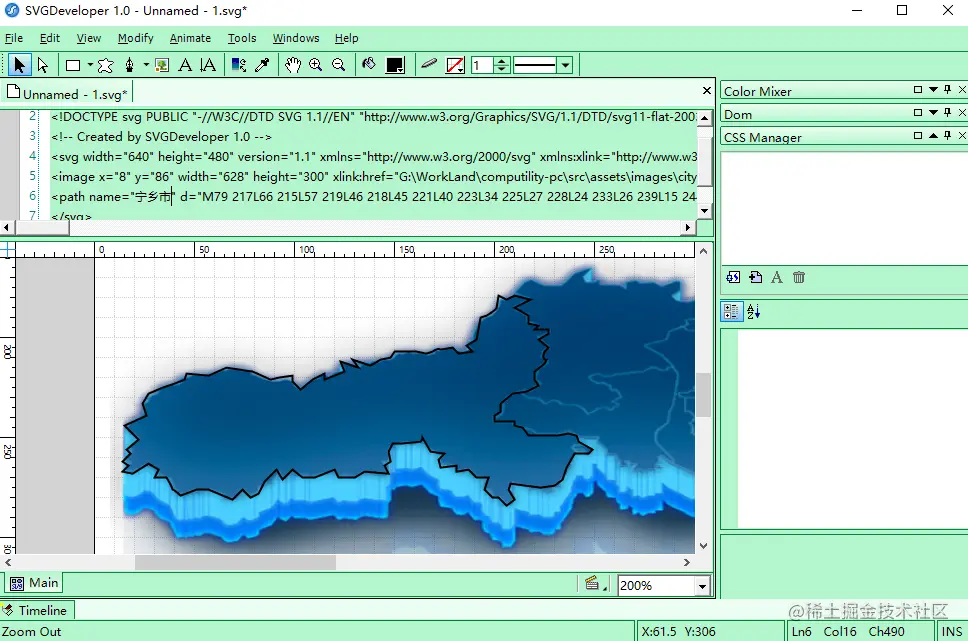Select the text tool A
Image resolution: width=968 pixels, height=641 pixels.
pos(185,65)
